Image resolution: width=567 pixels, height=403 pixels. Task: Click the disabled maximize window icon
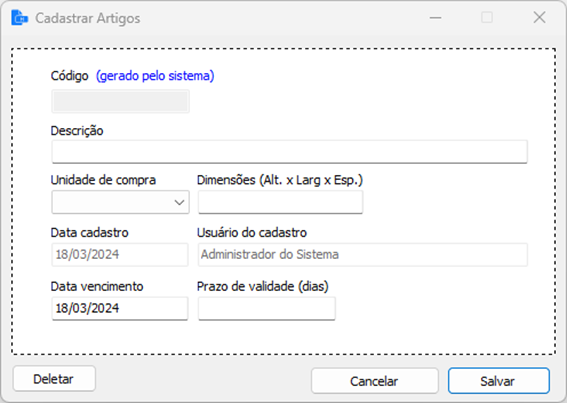pyautogui.click(x=487, y=17)
